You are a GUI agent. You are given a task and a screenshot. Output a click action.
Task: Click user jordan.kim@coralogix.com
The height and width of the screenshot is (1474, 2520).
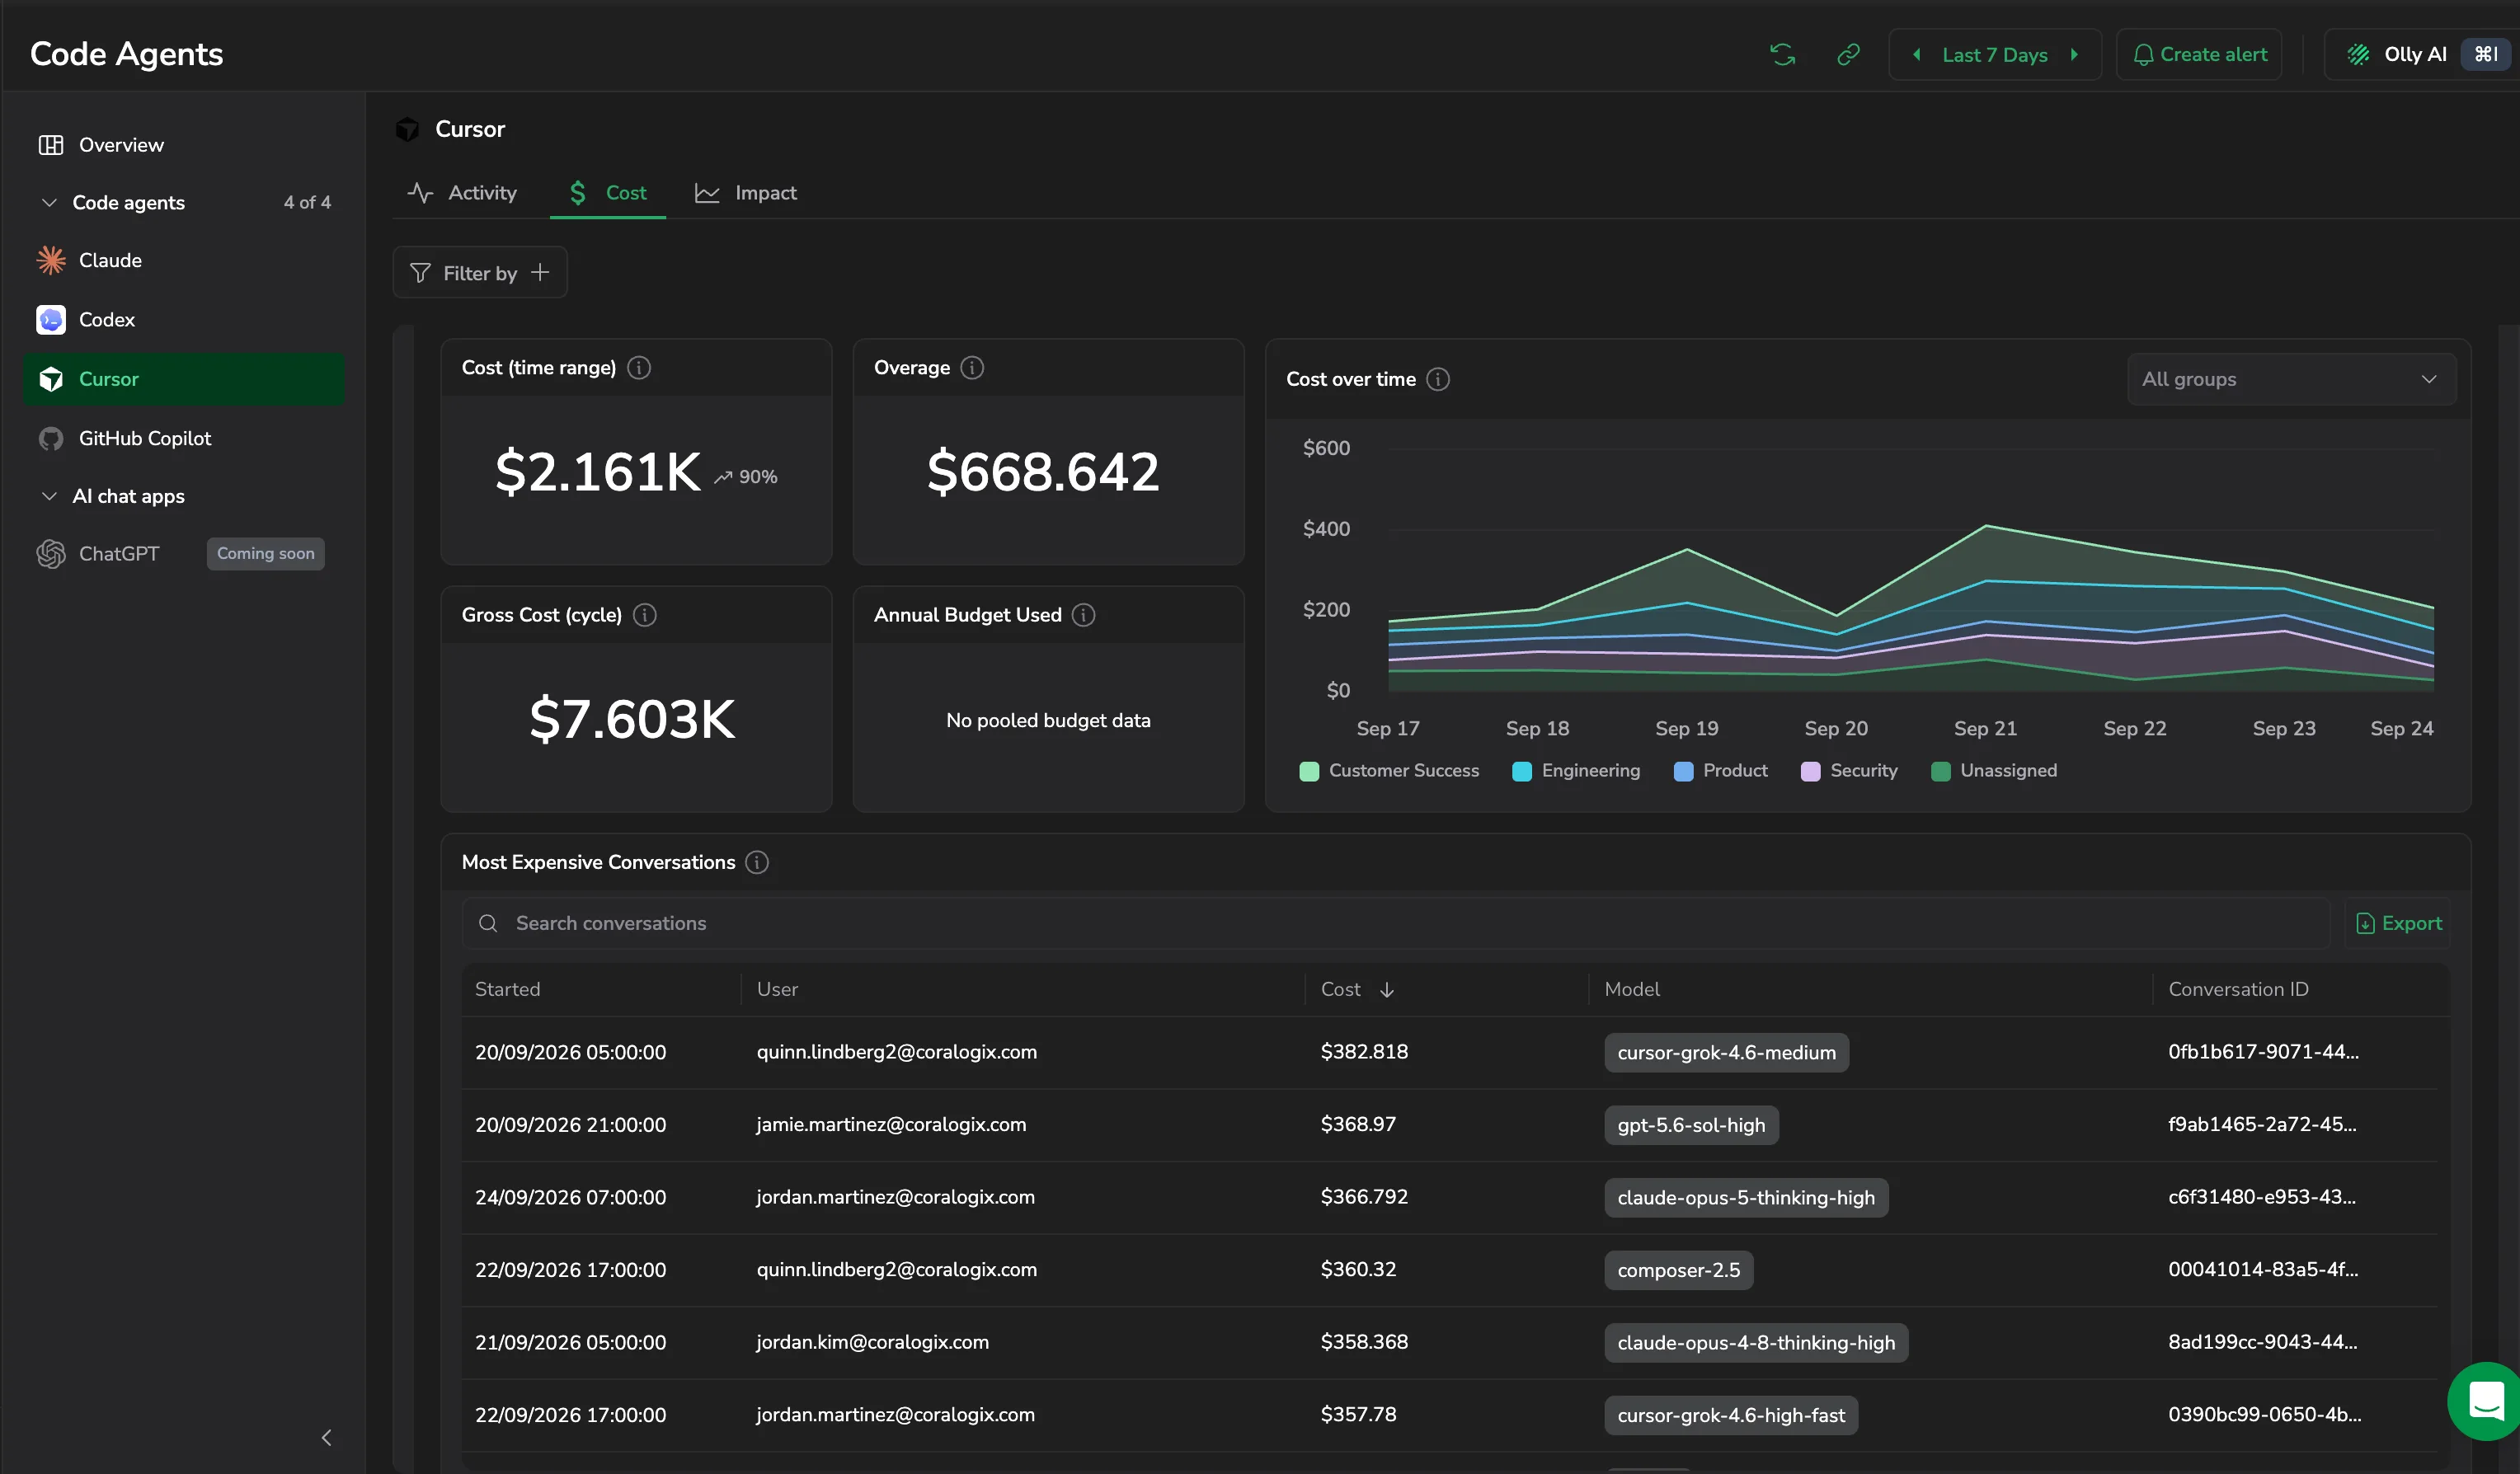pyautogui.click(x=872, y=1342)
